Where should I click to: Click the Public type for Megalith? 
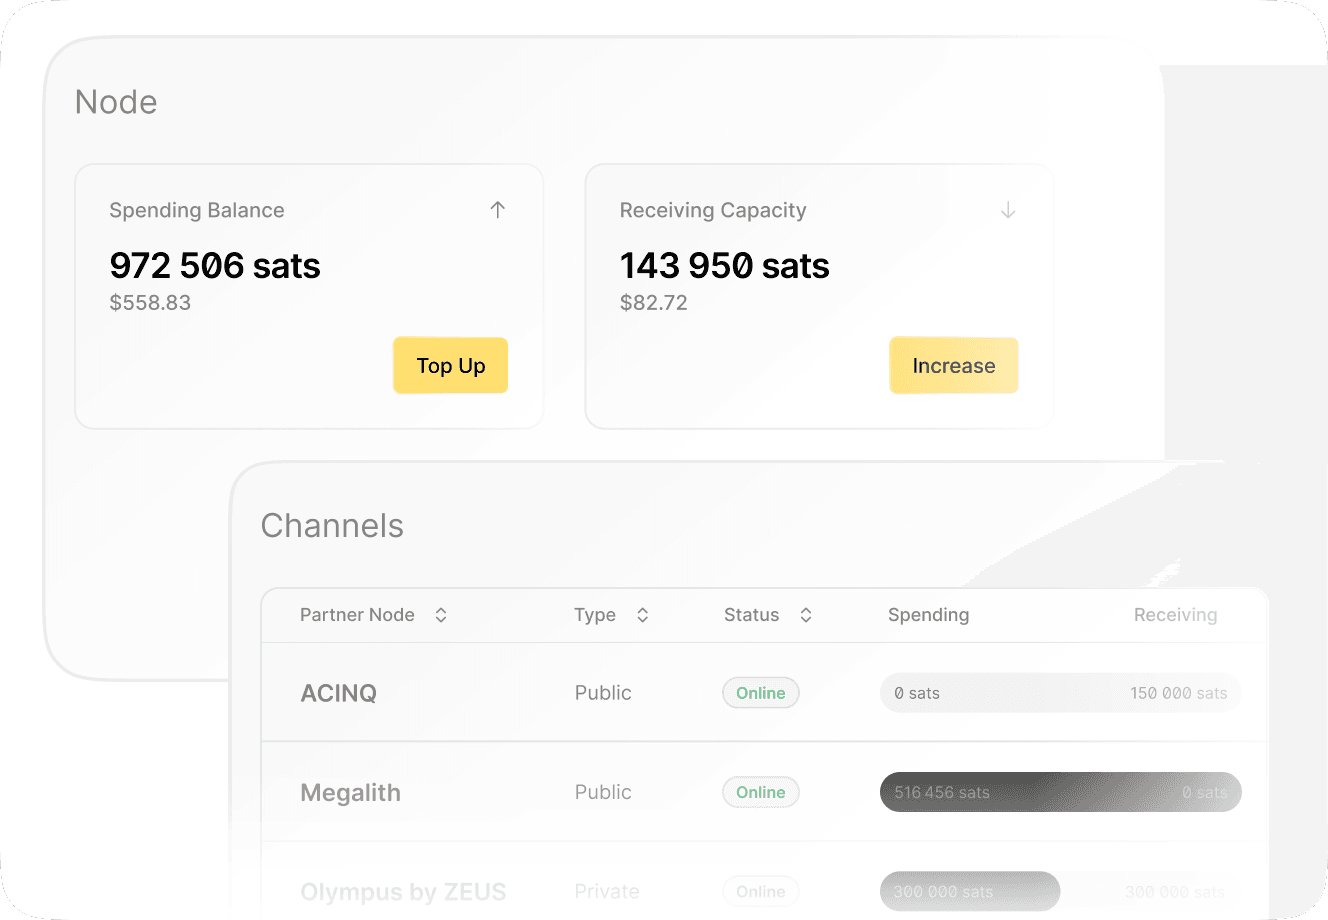tap(603, 792)
